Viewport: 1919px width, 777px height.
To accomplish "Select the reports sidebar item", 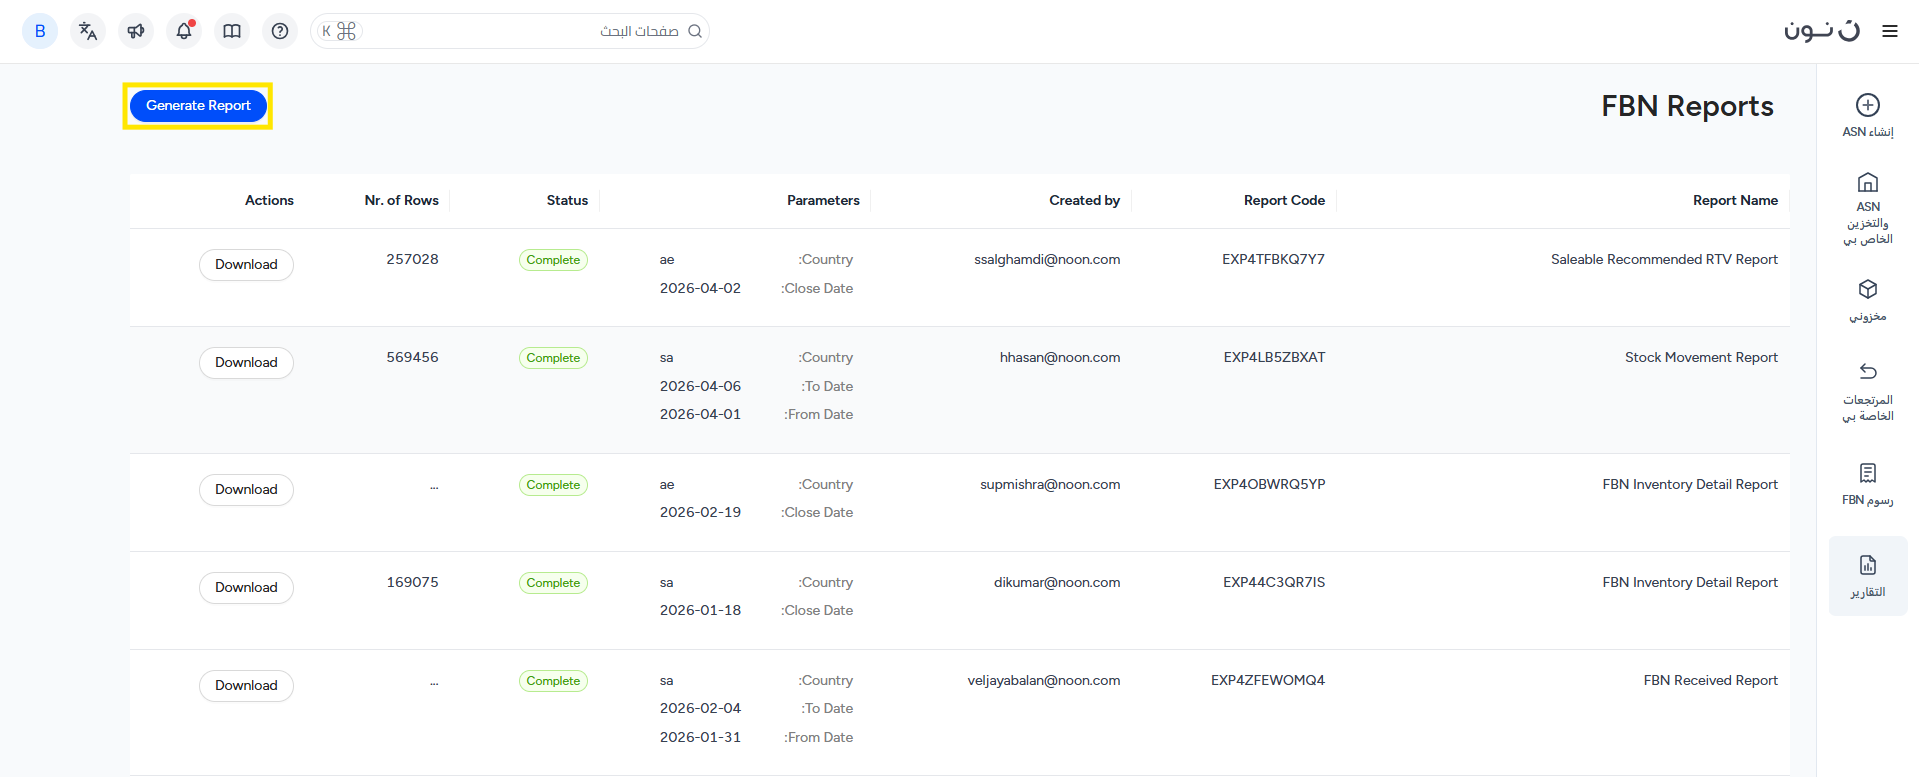I will 1867,576.
